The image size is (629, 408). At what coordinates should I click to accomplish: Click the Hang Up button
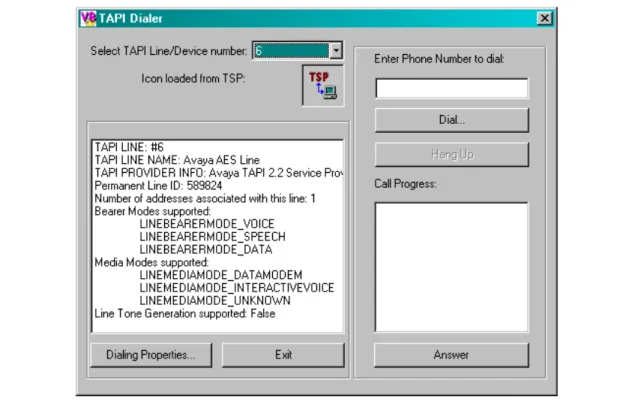tap(452, 154)
